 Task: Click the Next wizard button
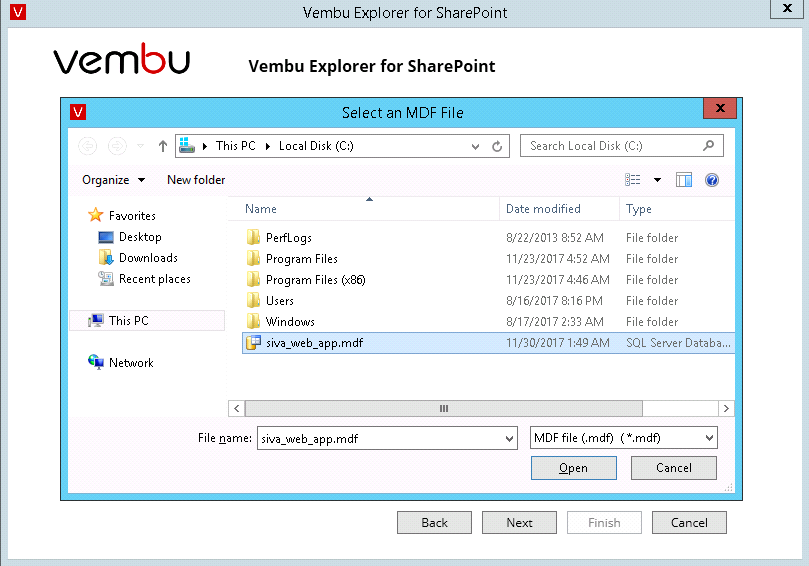click(519, 523)
